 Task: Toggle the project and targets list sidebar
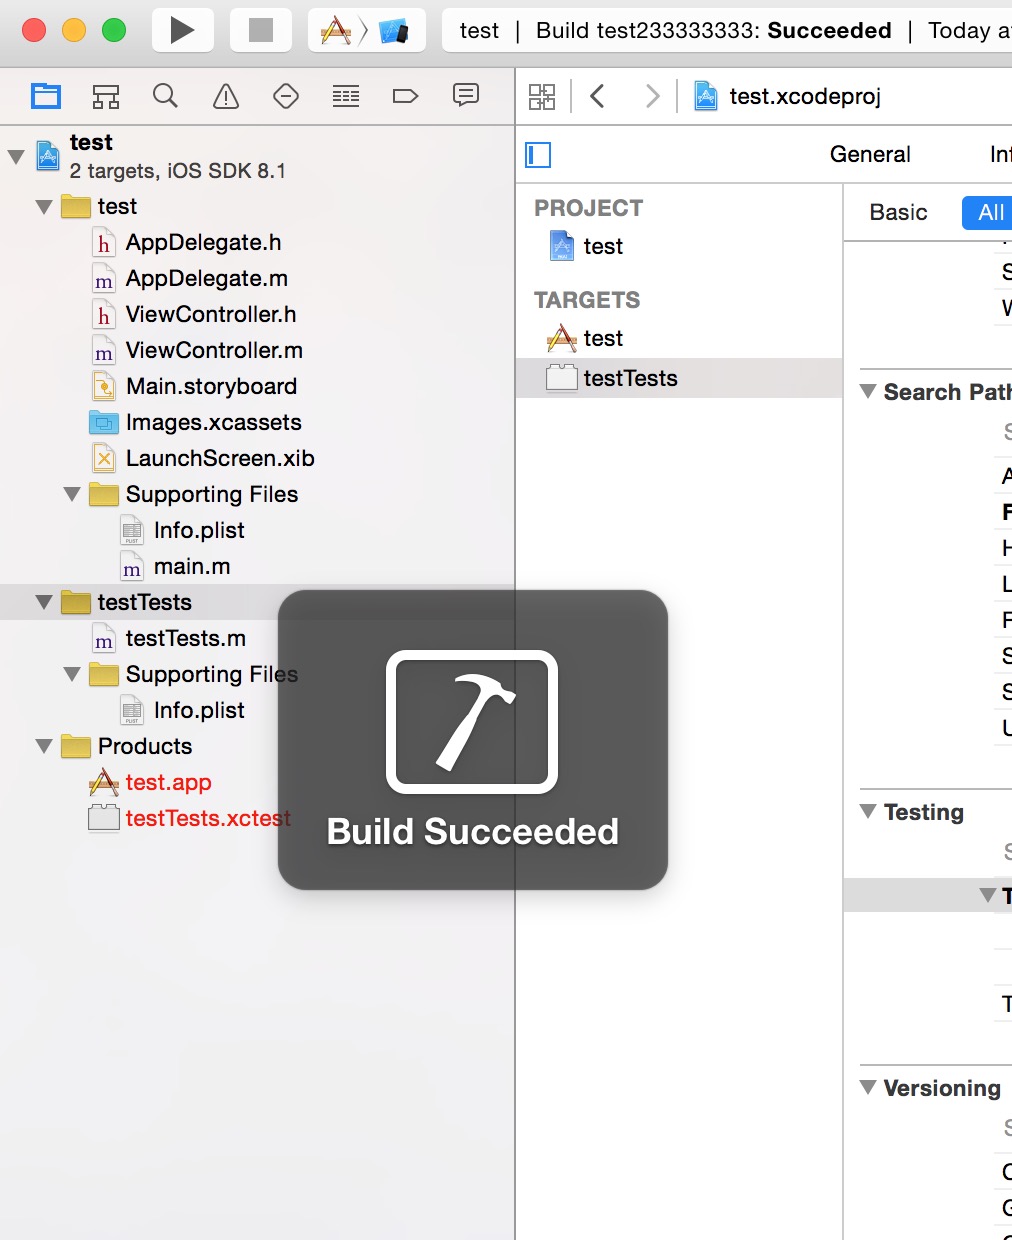pos(538,154)
